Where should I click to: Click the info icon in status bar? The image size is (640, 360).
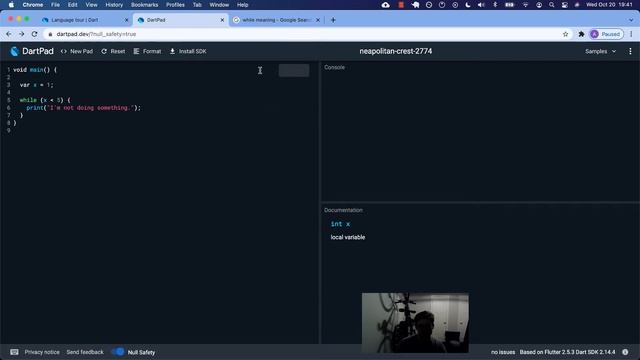[625, 352]
